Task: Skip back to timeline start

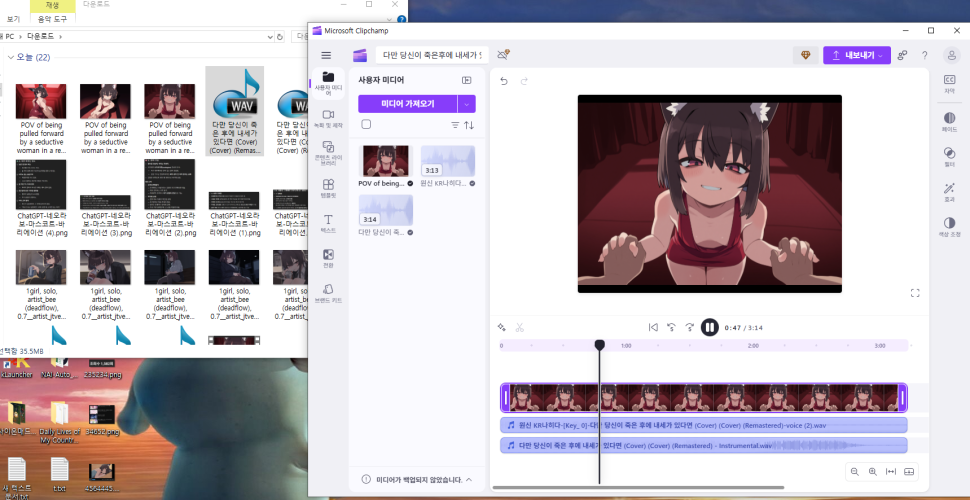Action: (x=653, y=327)
